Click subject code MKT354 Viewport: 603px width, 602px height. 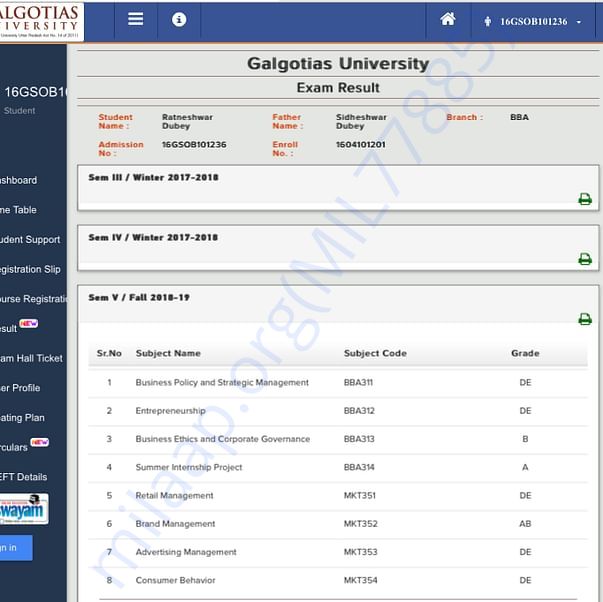(x=360, y=580)
